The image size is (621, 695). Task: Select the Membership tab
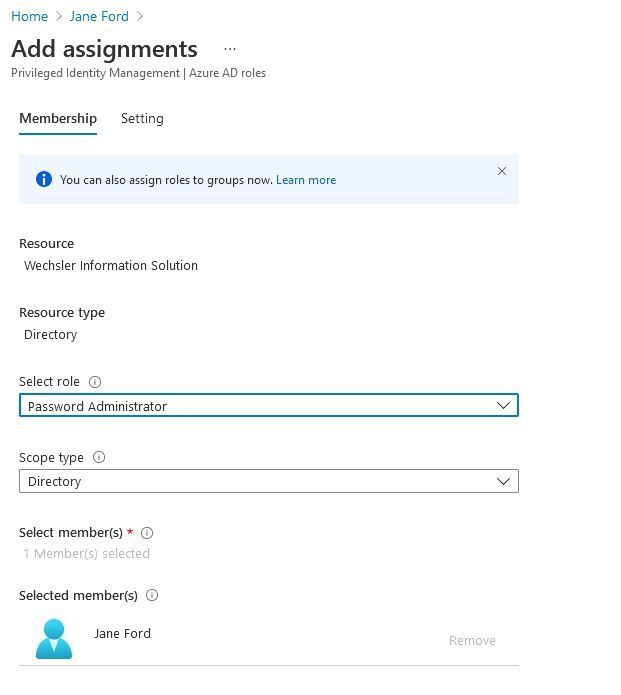pos(58,118)
